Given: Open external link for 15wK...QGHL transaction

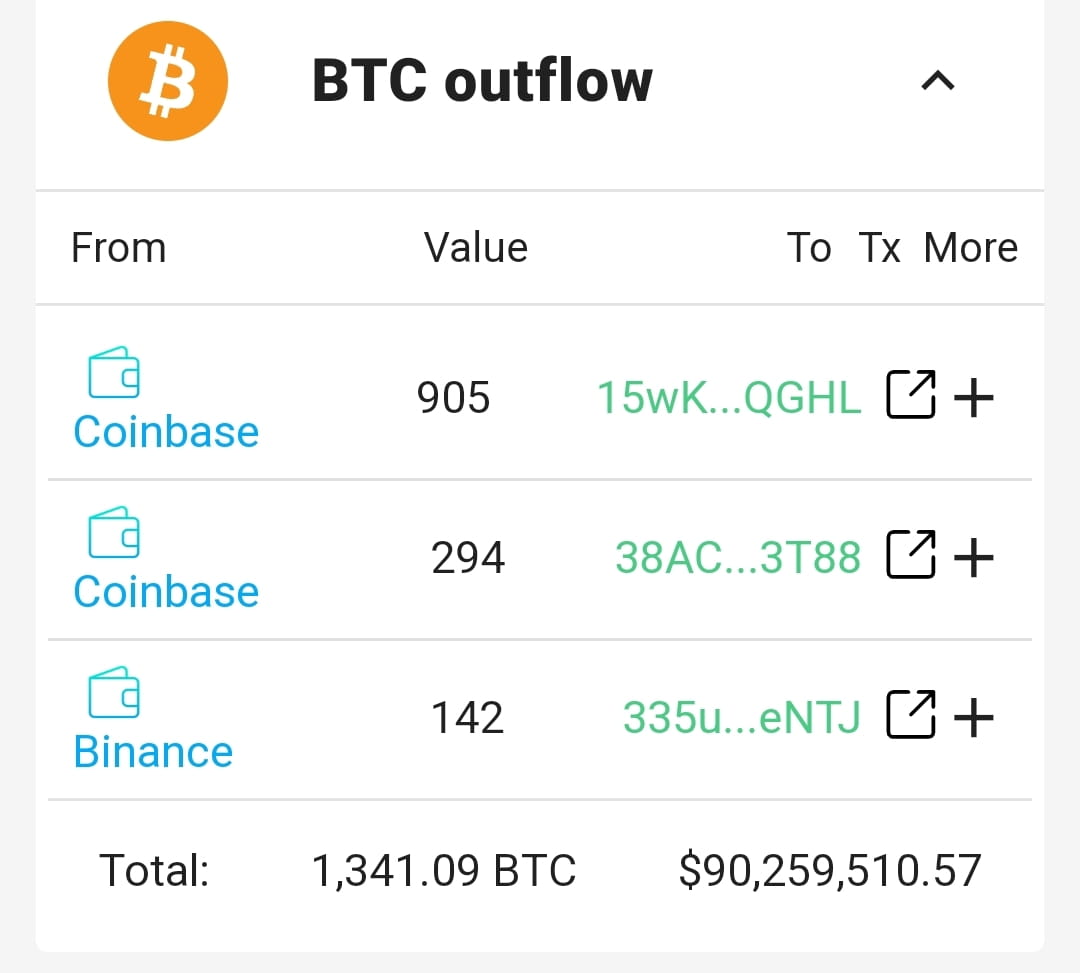Looking at the screenshot, I should click(910, 396).
